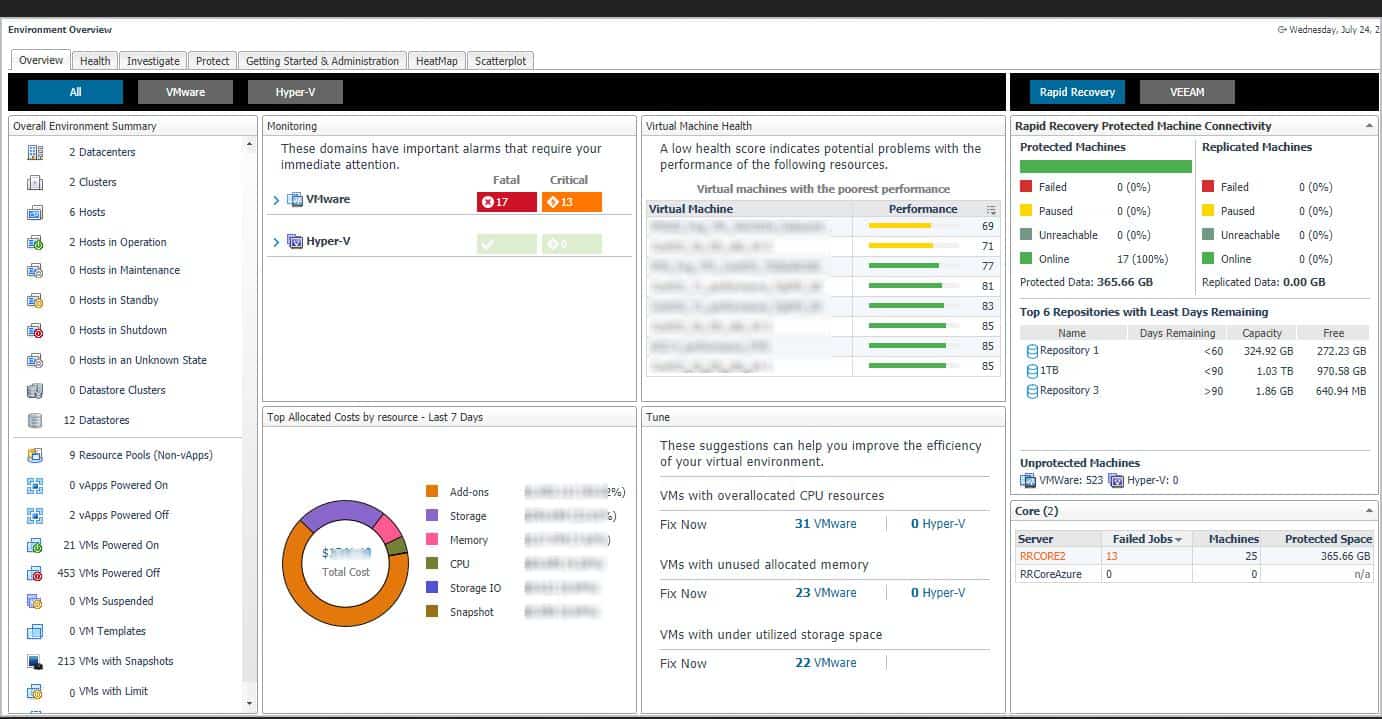Image resolution: width=1382 pixels, height=719 pixels.
Task: Click the Repository 3 database icon
Action: click(x=1032, y=391)
